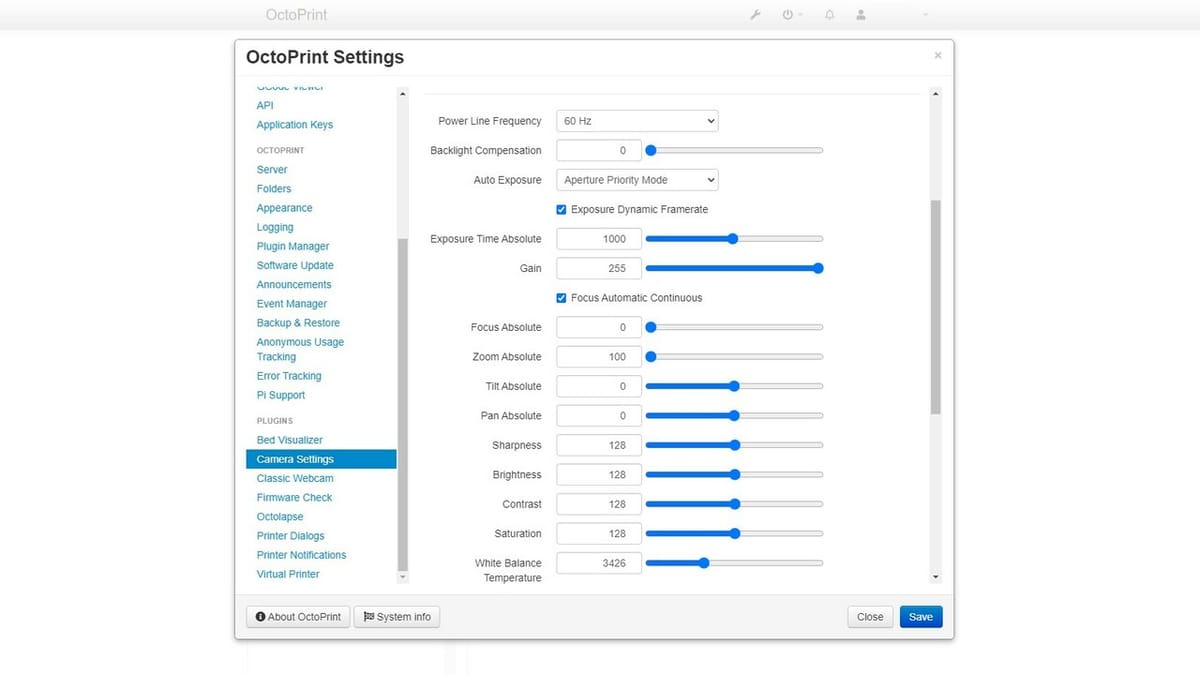The height and width of the screenshot is (675, 1200).
Task: Click the Pan Absolute slider
Action: [x=734, y=416]
